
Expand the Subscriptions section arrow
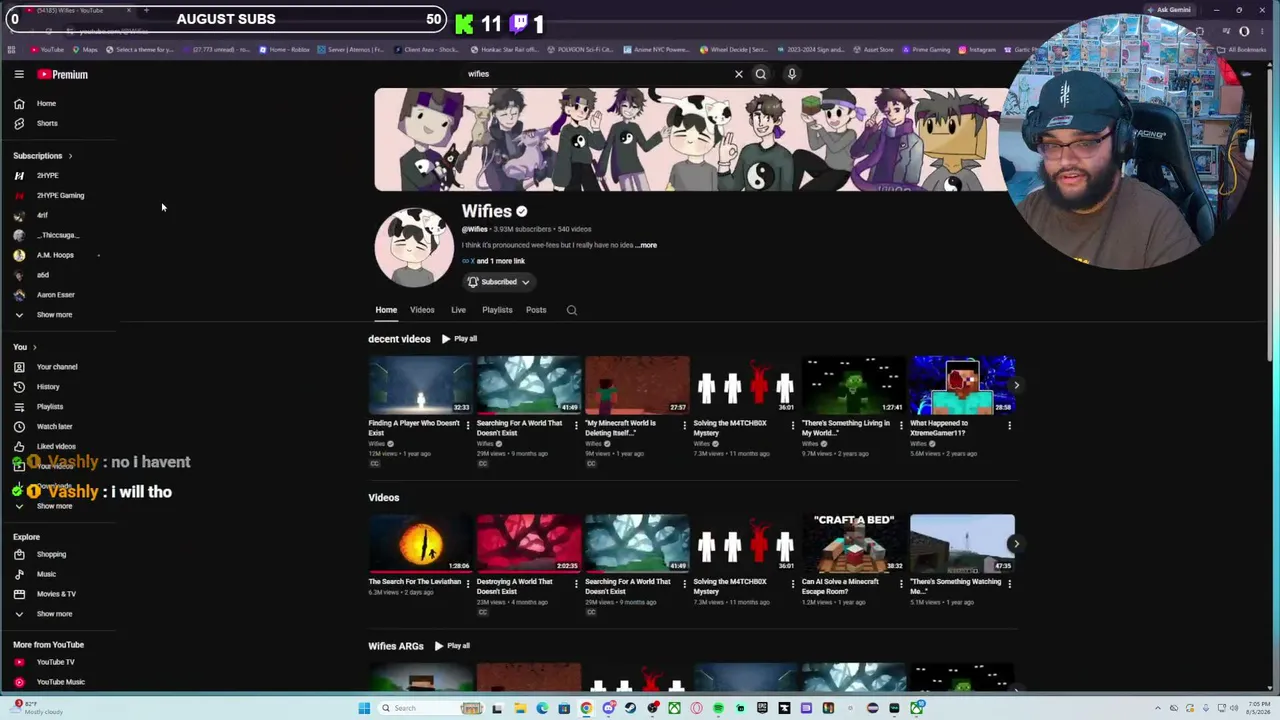pos(70,156)
